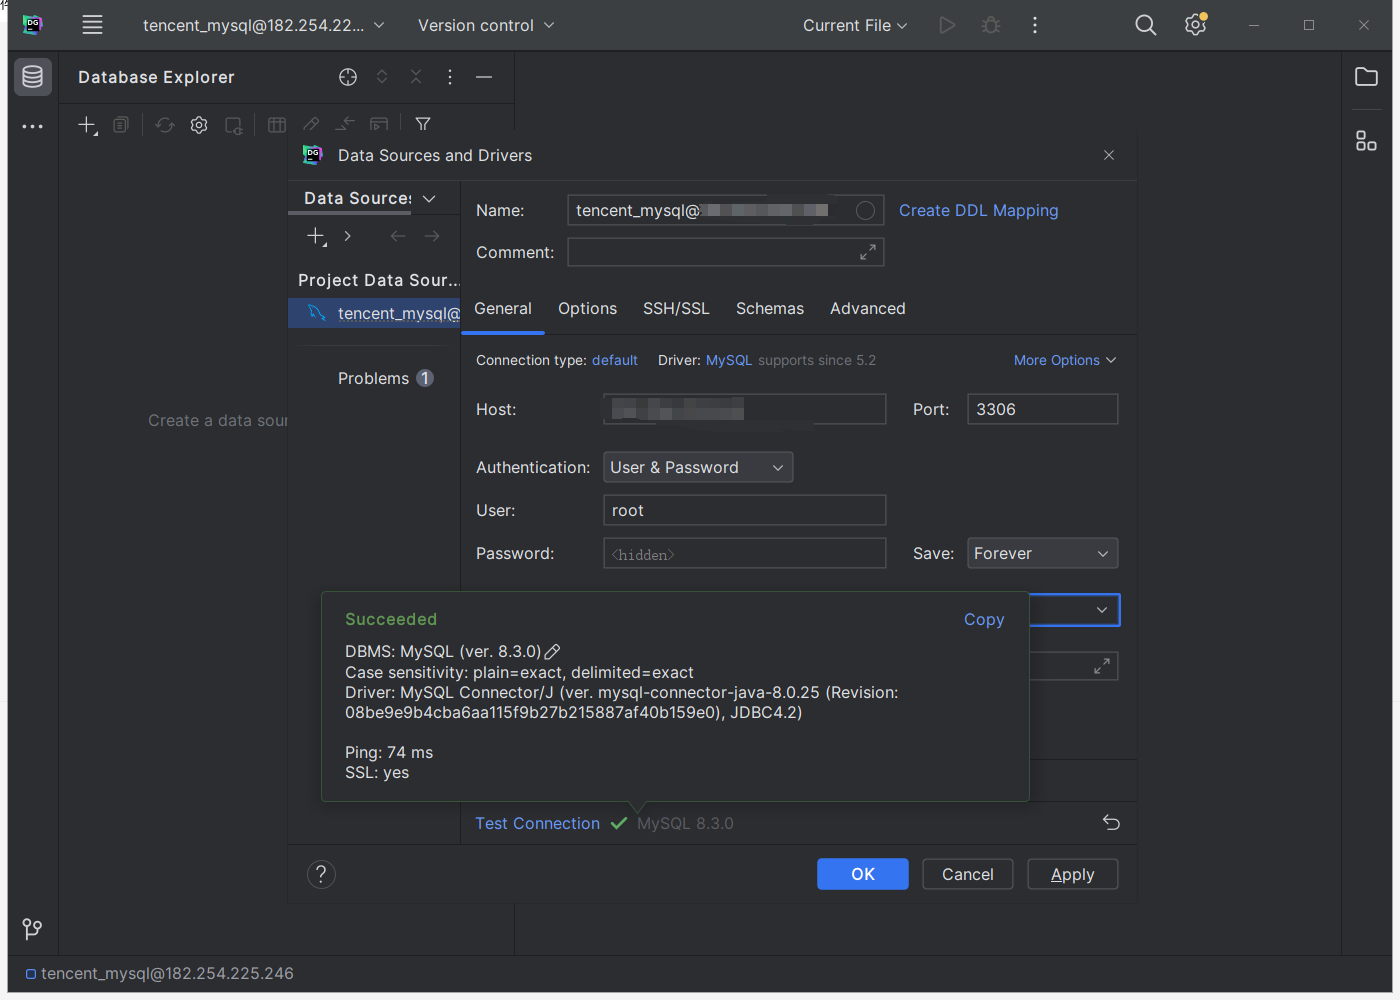Open the Version control dropdown
The height and width of the screenshot is (1000, 1400).
pos(486,25)
